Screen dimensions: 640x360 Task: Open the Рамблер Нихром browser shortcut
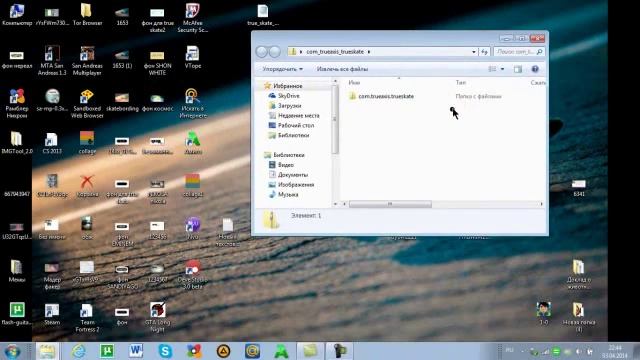pos(17,104)
